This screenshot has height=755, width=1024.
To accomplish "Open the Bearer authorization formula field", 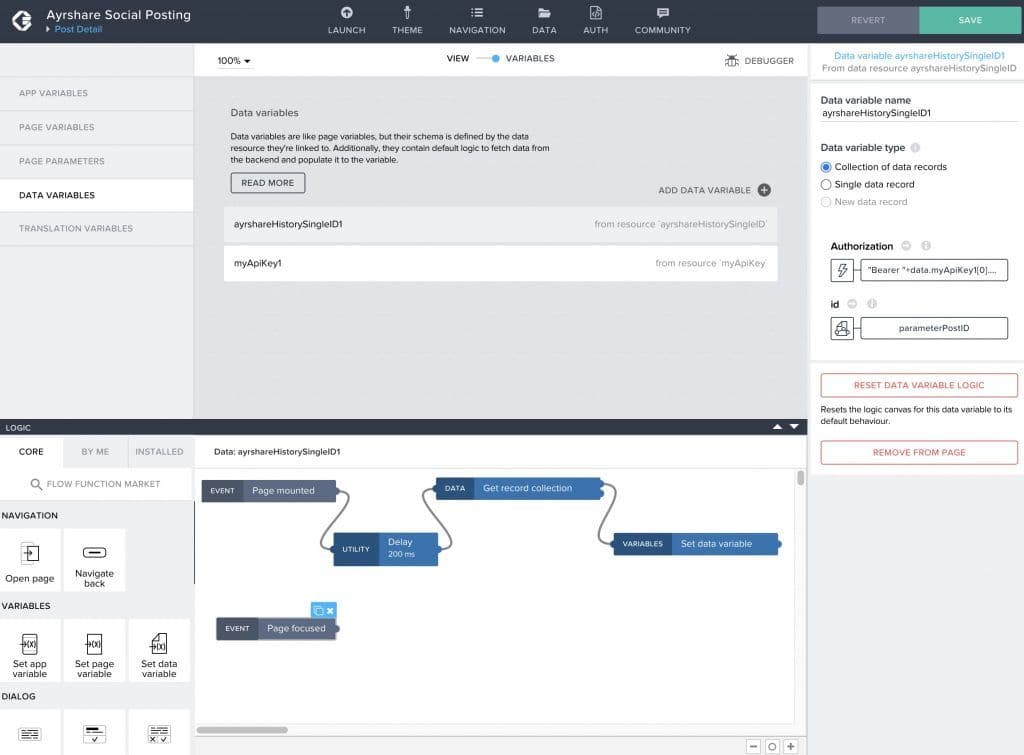I will click(934, 270).
